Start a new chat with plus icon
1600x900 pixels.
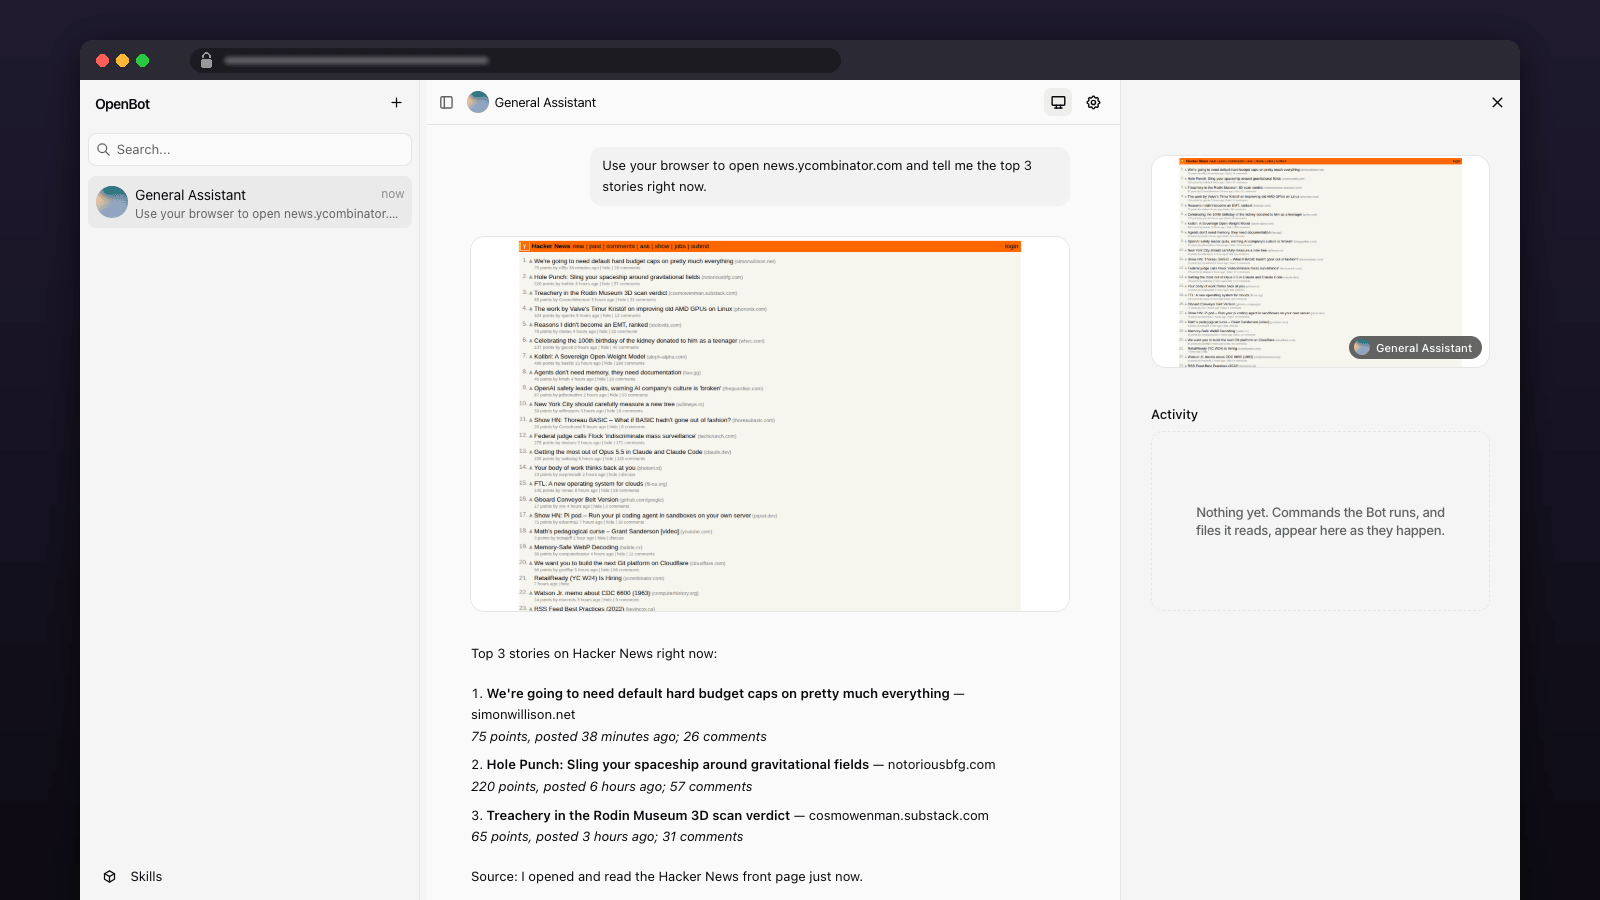[x=396, y=103]
